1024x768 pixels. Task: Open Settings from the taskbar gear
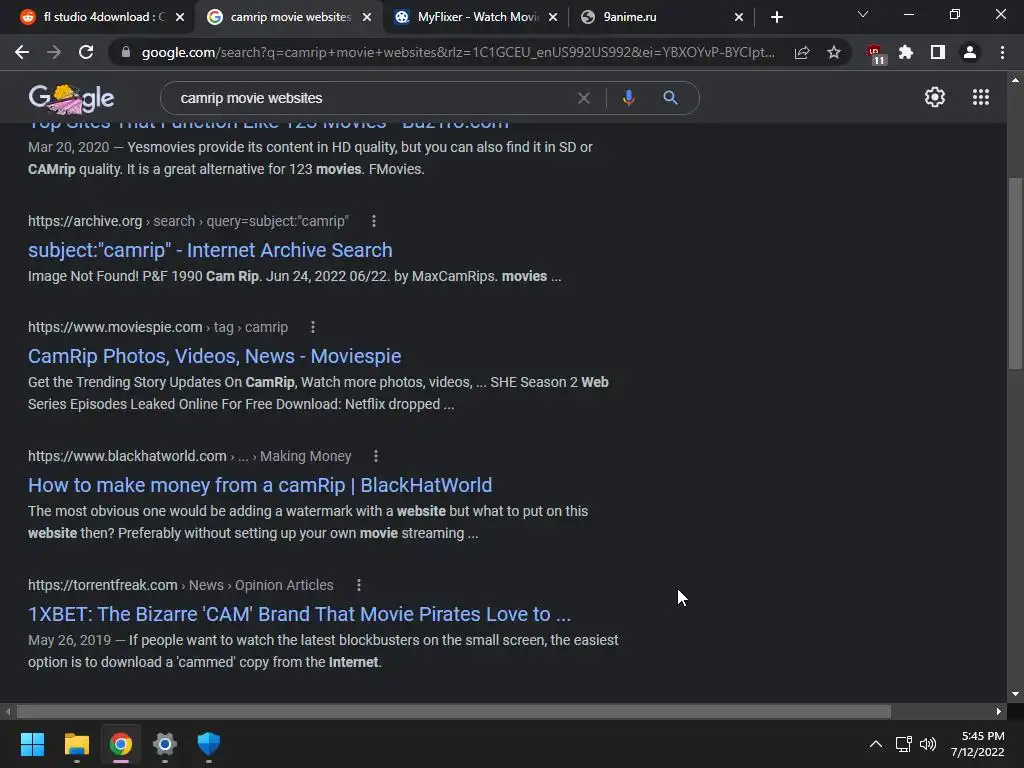(165, 744)
